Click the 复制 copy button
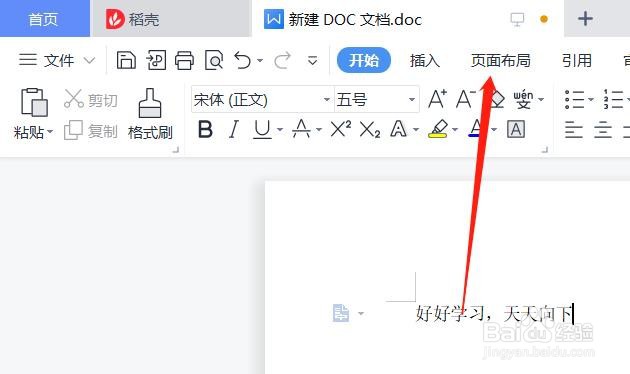The height and width of the screenshot is (374, 630). pos(91,131)
